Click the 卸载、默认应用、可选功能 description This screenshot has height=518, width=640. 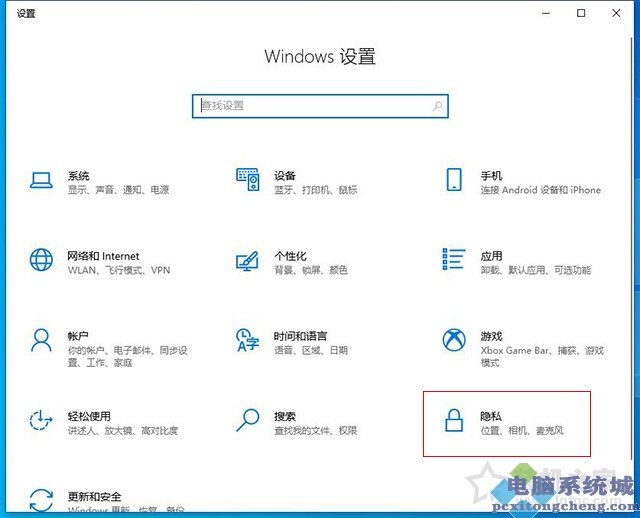click(536, 270)
